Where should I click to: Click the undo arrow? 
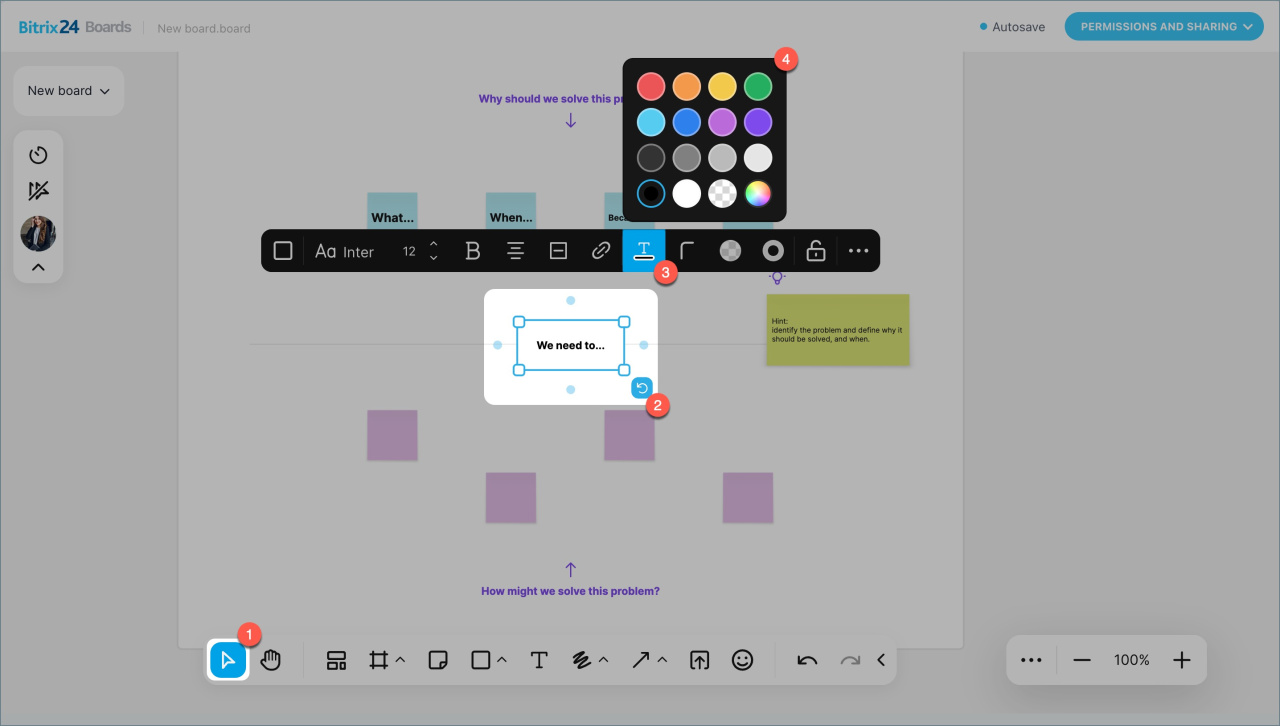point(807,660)
